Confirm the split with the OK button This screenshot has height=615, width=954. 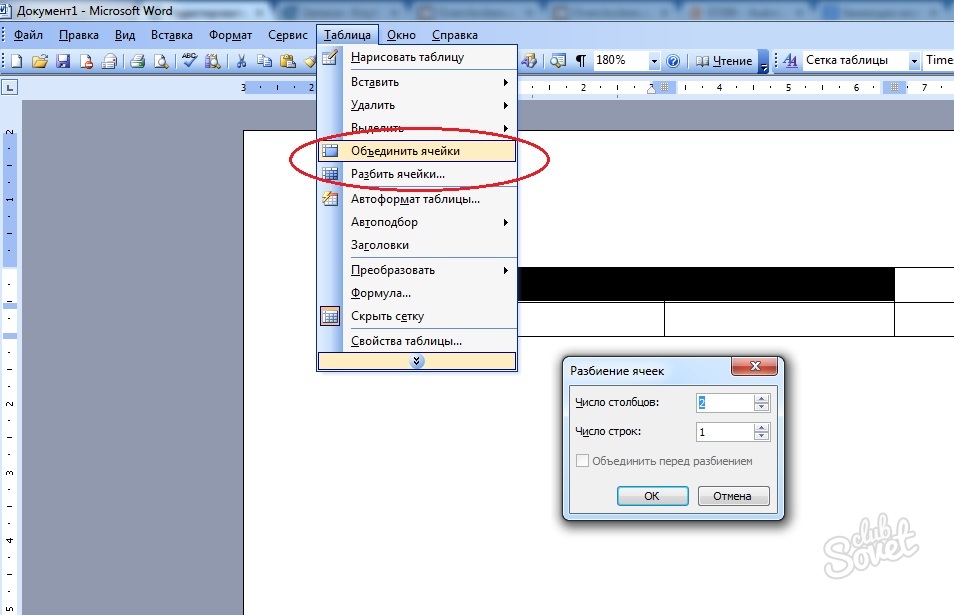pyautogui.click(x=652, y=496)
